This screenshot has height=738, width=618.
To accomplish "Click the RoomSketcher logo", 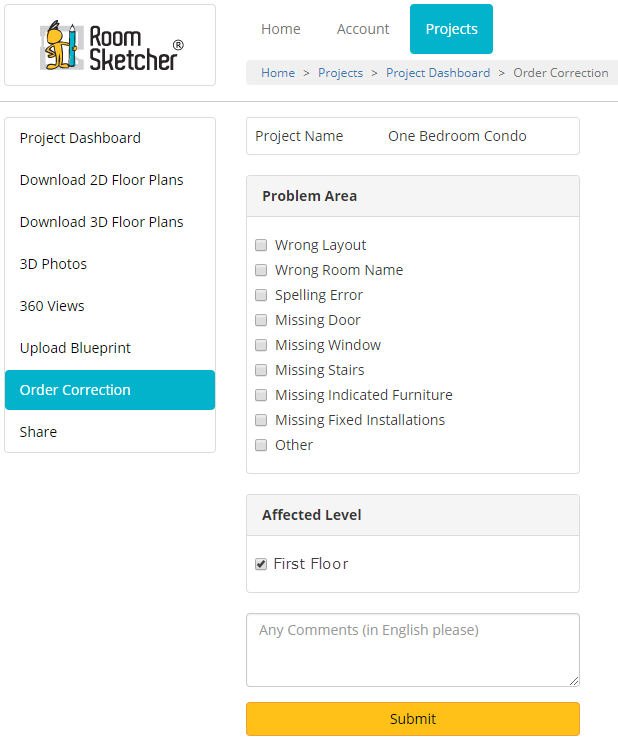I will [112, 46].
